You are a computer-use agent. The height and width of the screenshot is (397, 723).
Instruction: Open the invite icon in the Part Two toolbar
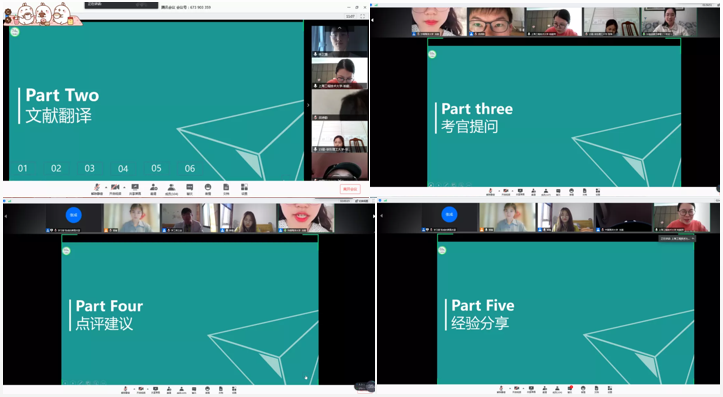click(154, 187)
